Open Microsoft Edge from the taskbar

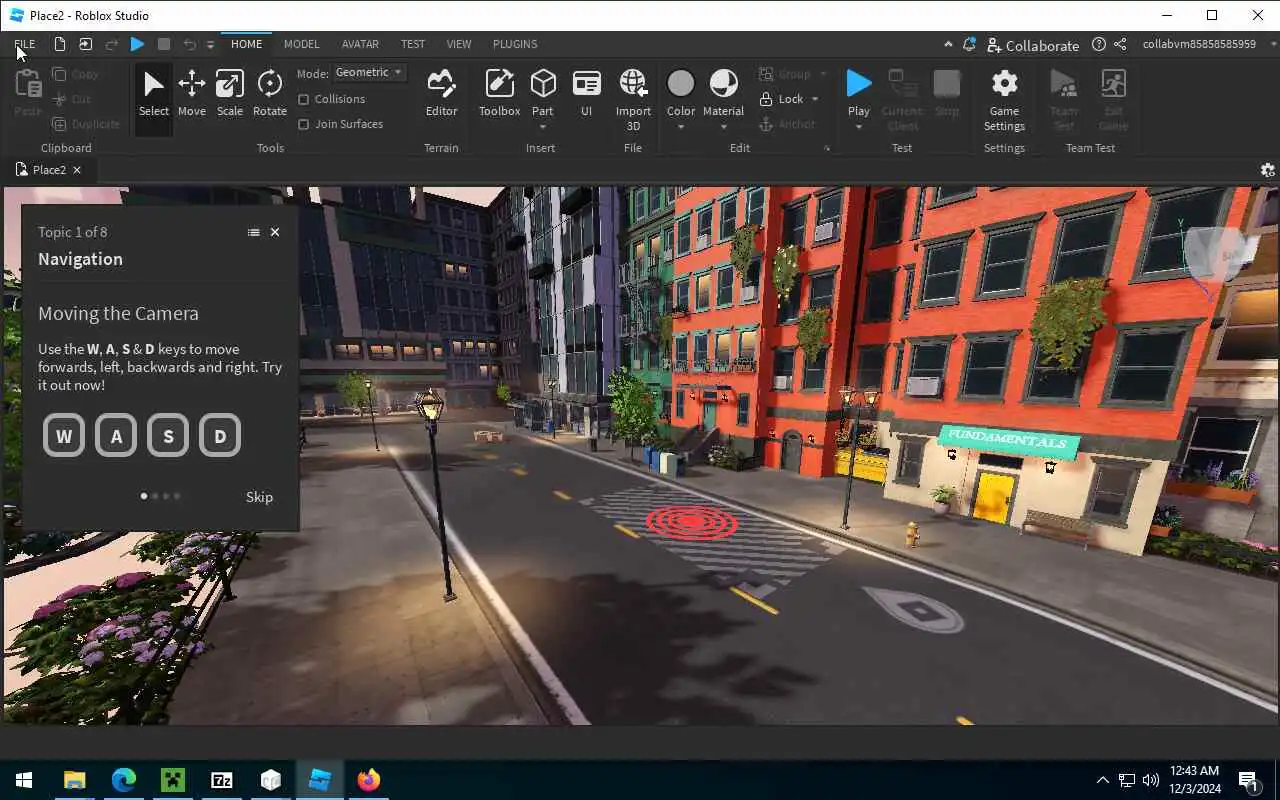123,780
